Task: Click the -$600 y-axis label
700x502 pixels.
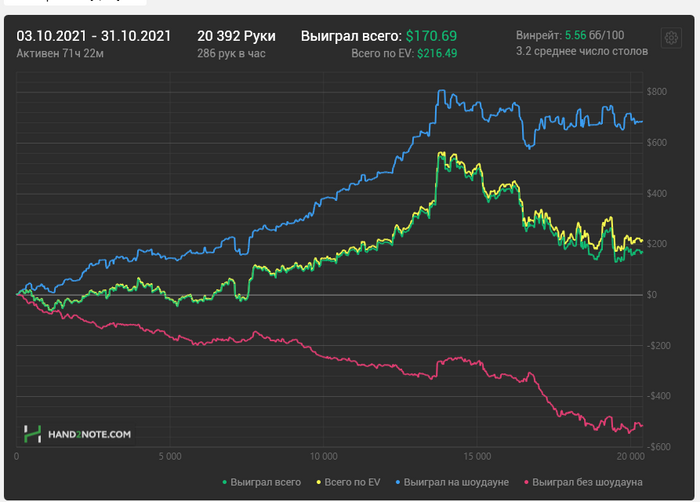Action: click(658, 447)
